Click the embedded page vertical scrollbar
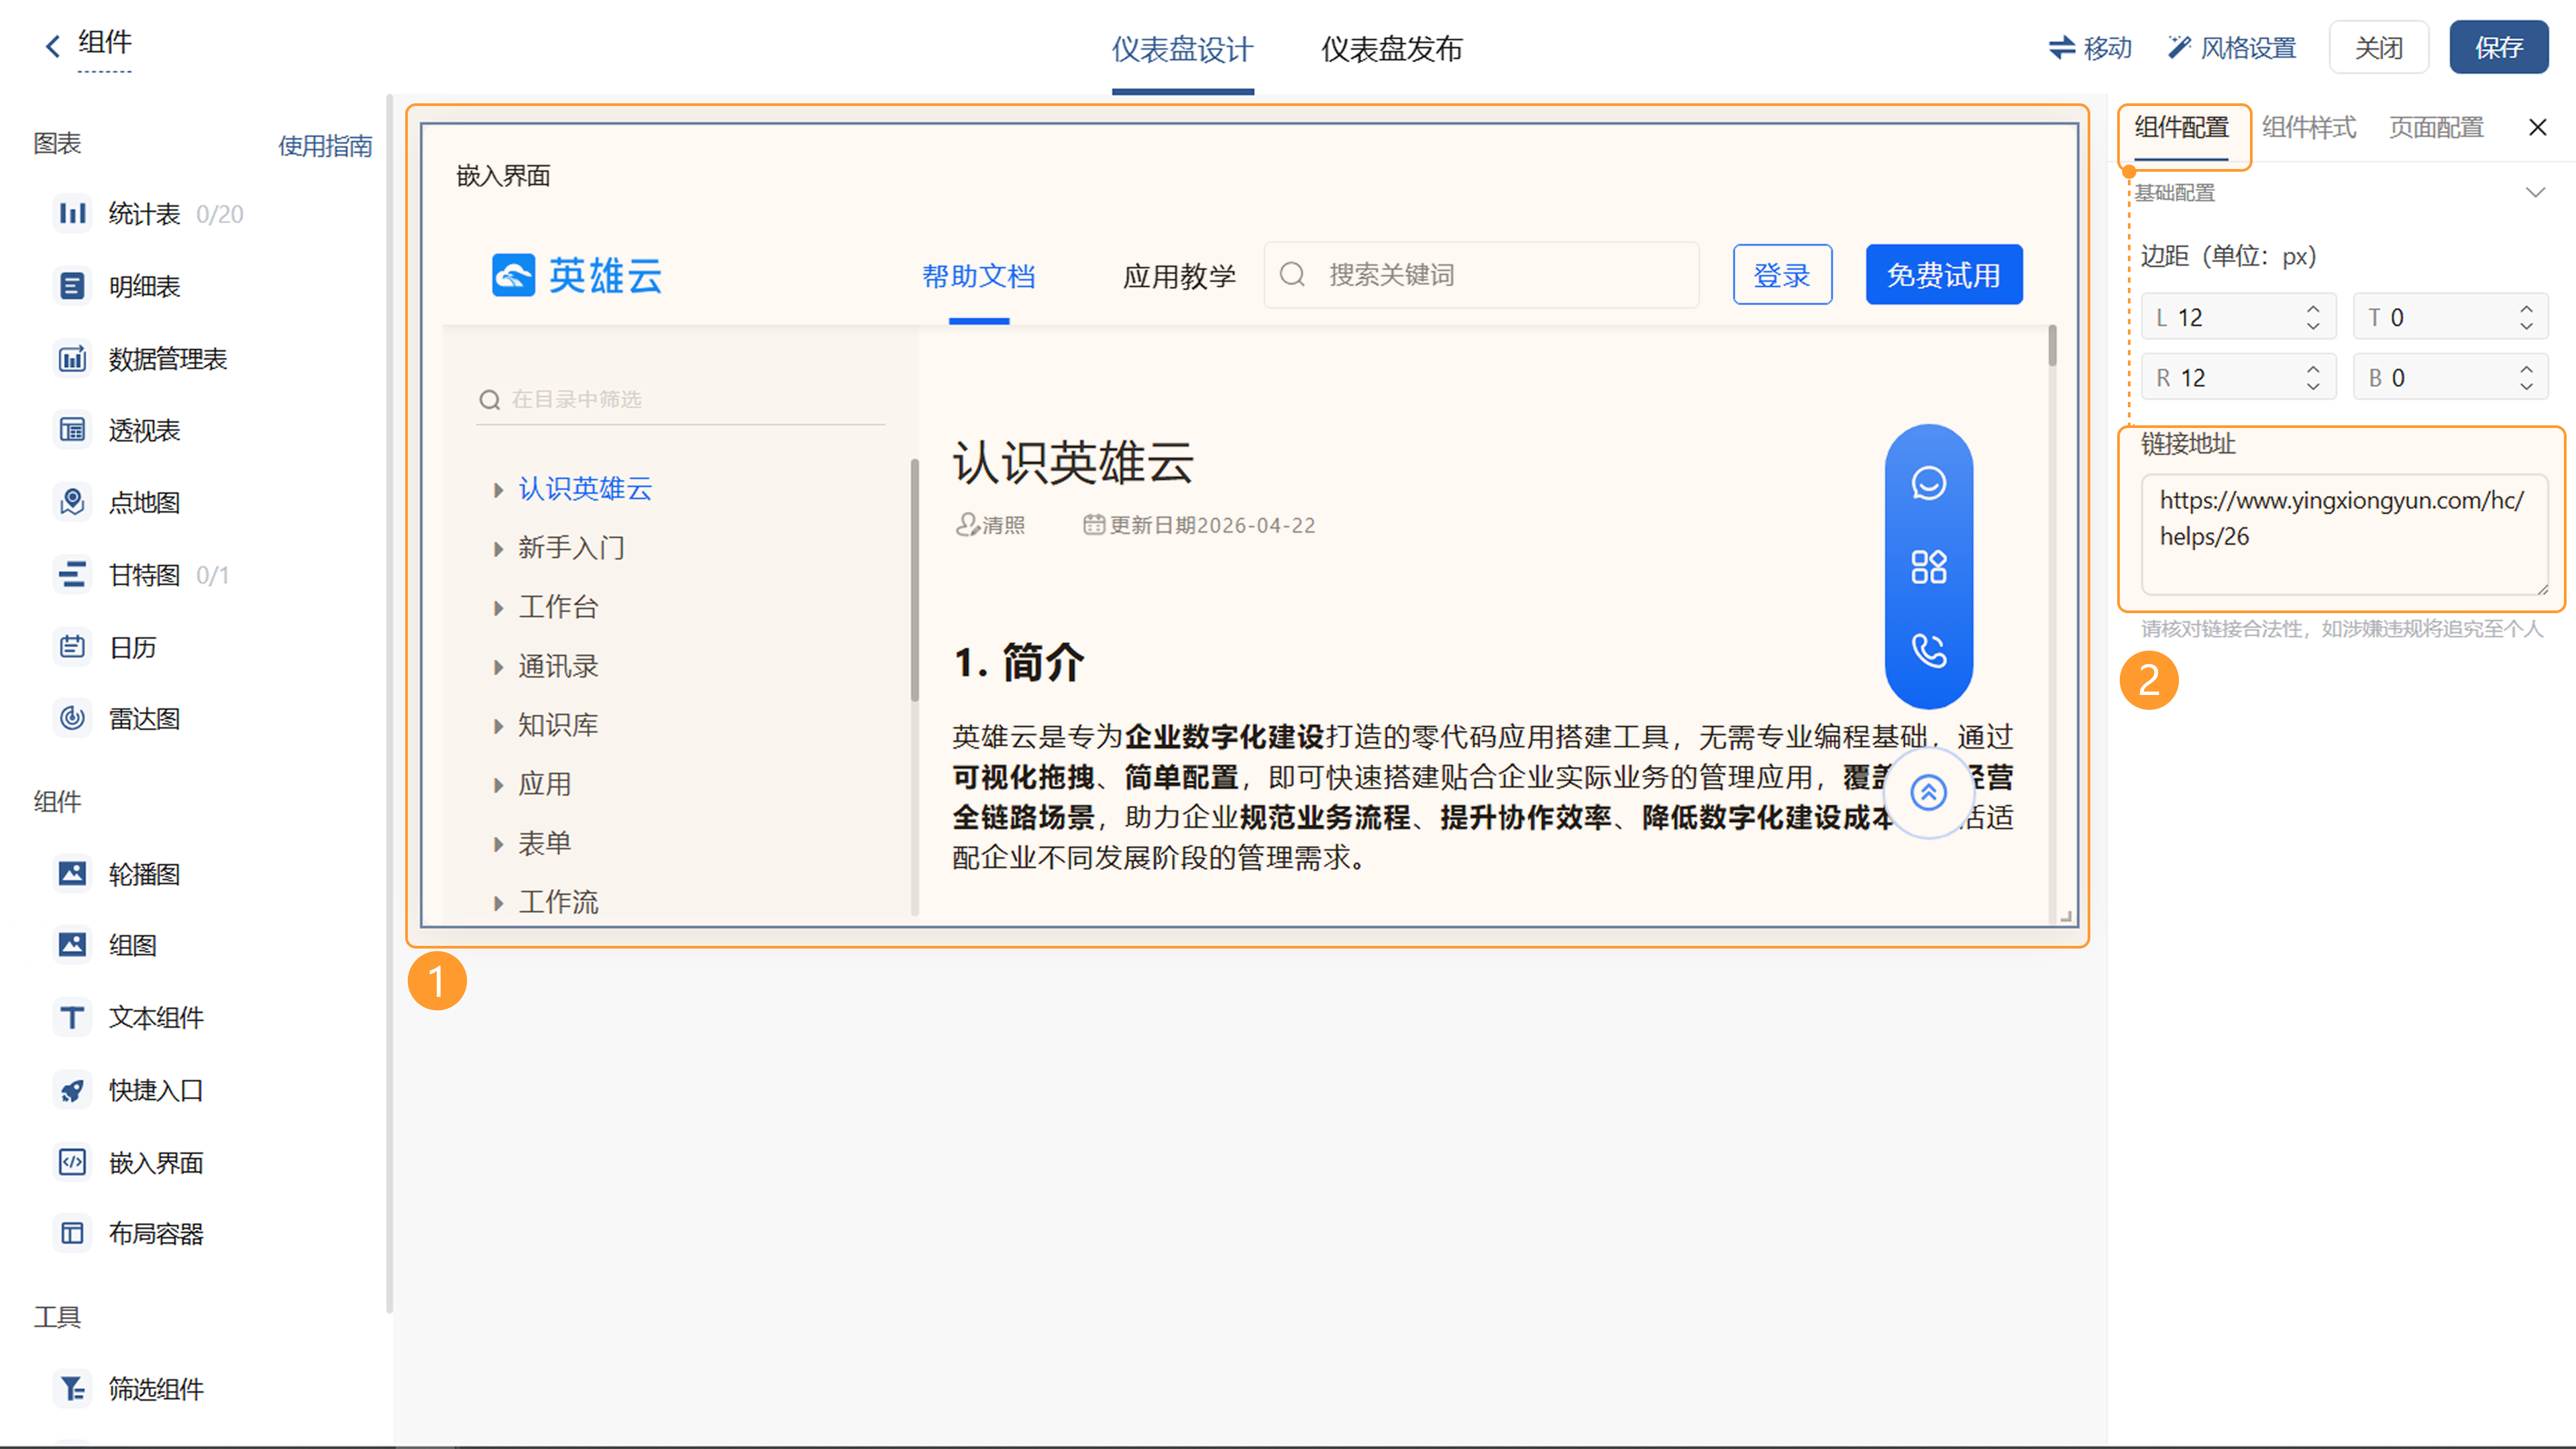This screenshot has width=2576, height=1449. point(2052,345)
